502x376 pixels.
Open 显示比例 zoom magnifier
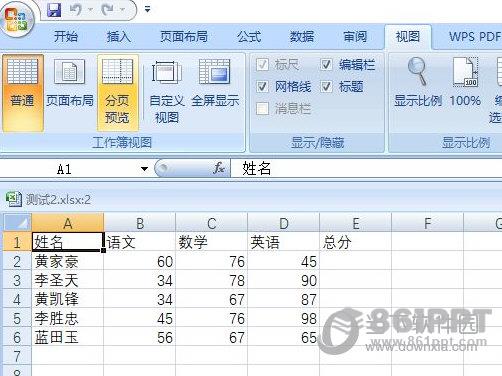point(418,83)
